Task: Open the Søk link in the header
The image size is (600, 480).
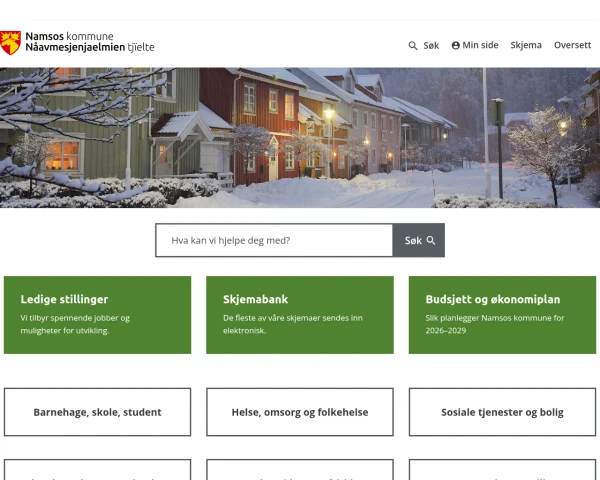Action: click(x=431, y=46)
